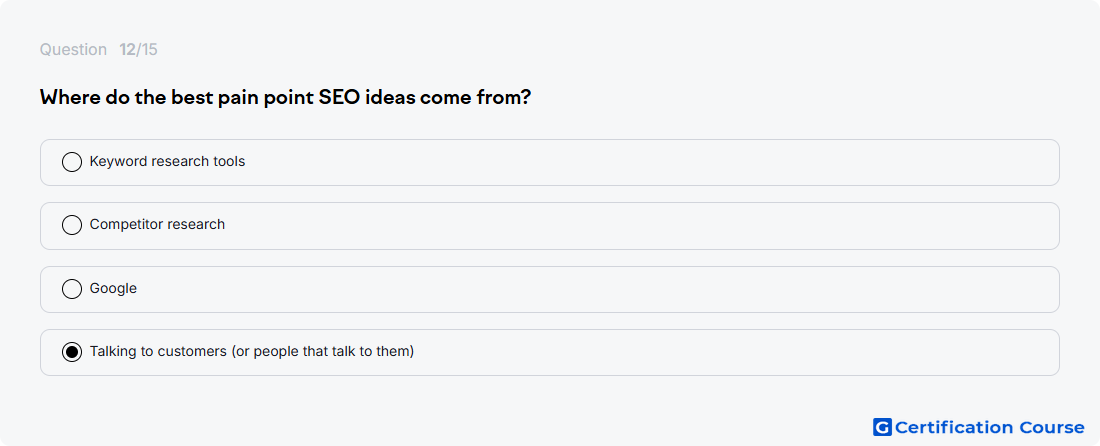Viewport: 1100px width, 446px height.
Task: Click the selected Talking to customers radio
Action: coord(72,352)
